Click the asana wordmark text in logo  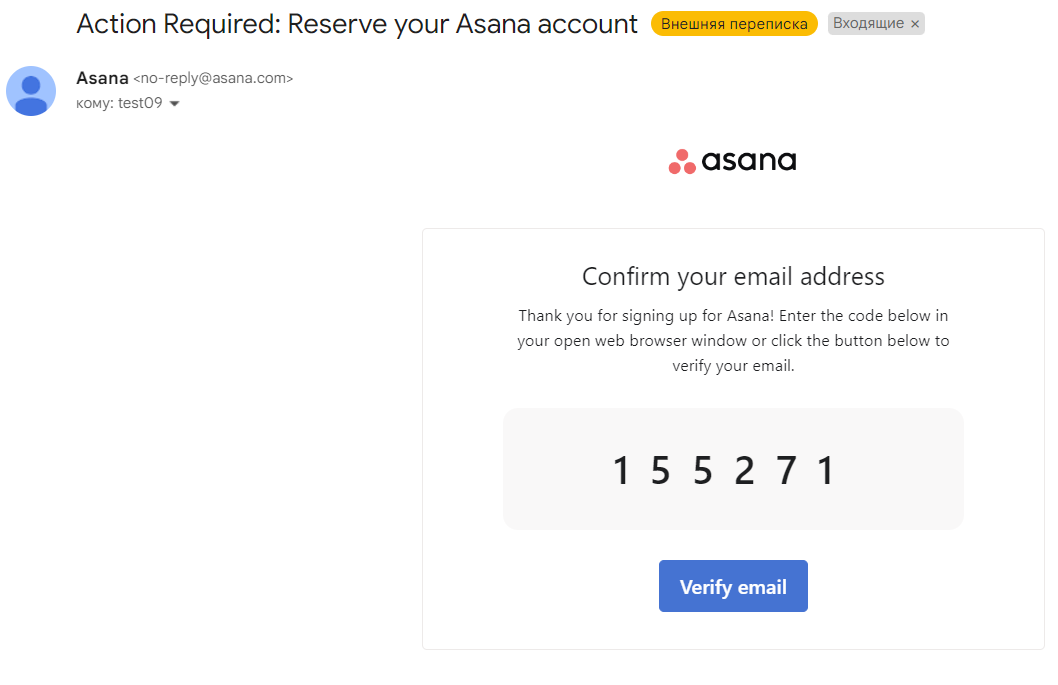749,161
